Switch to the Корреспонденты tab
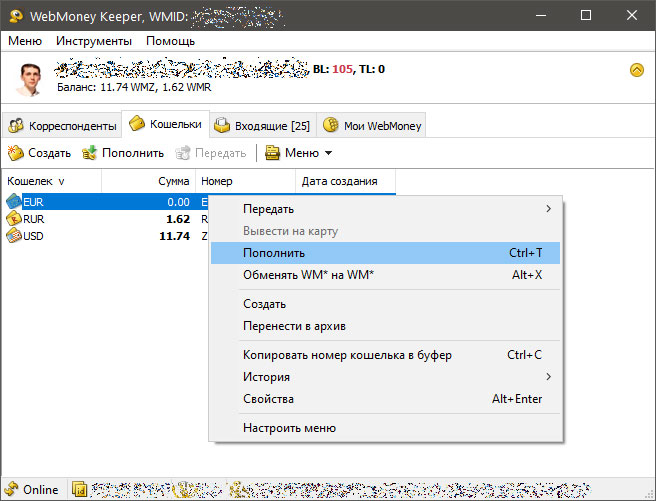Screen dimensions: 656x501 point(62,125)
